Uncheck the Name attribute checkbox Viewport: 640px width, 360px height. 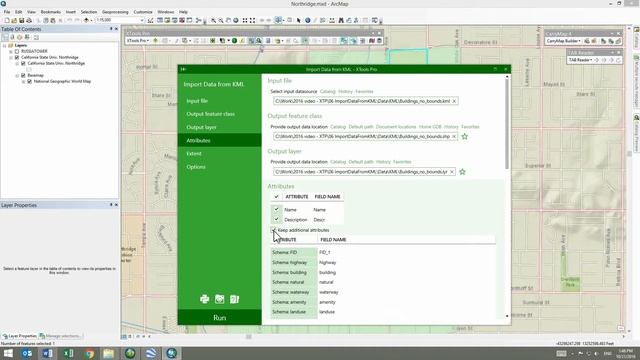click(x=276, y=209)
